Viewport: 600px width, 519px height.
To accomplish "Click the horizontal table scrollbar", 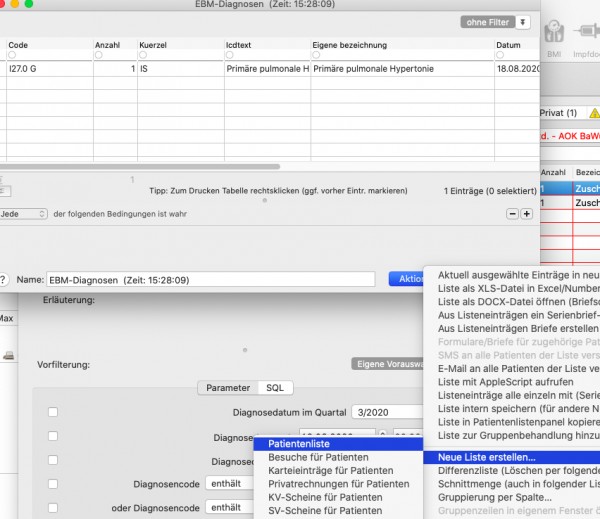I will (x=140, y=166).
